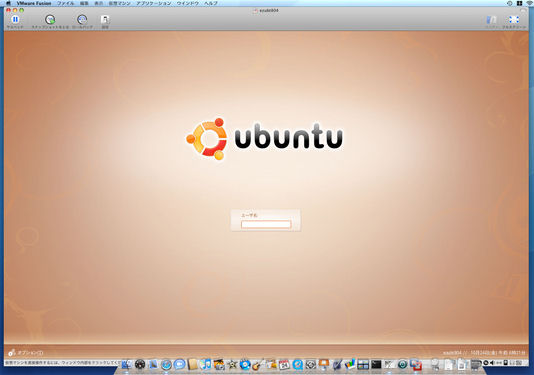Enter Full Screen mode via toolbar icon
The height and width of the screenshot is (375, 534).
[x=514, y=20]
